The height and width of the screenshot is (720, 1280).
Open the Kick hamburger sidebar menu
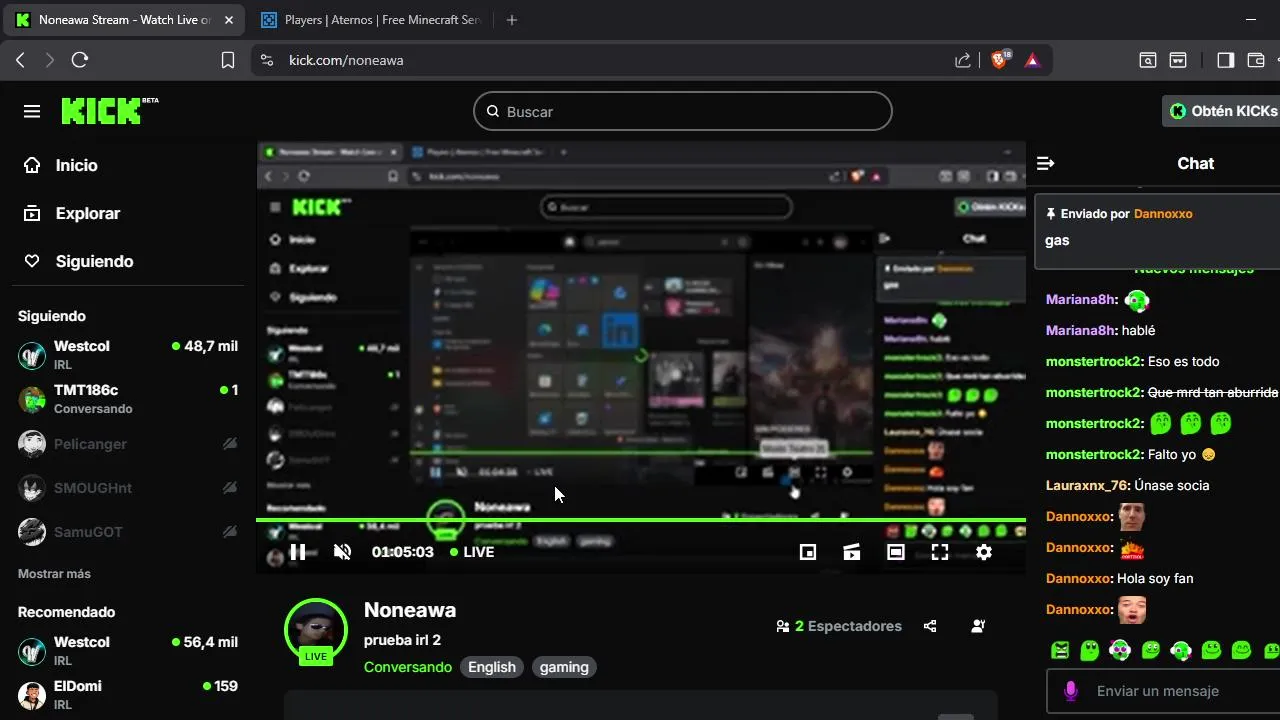32,111
